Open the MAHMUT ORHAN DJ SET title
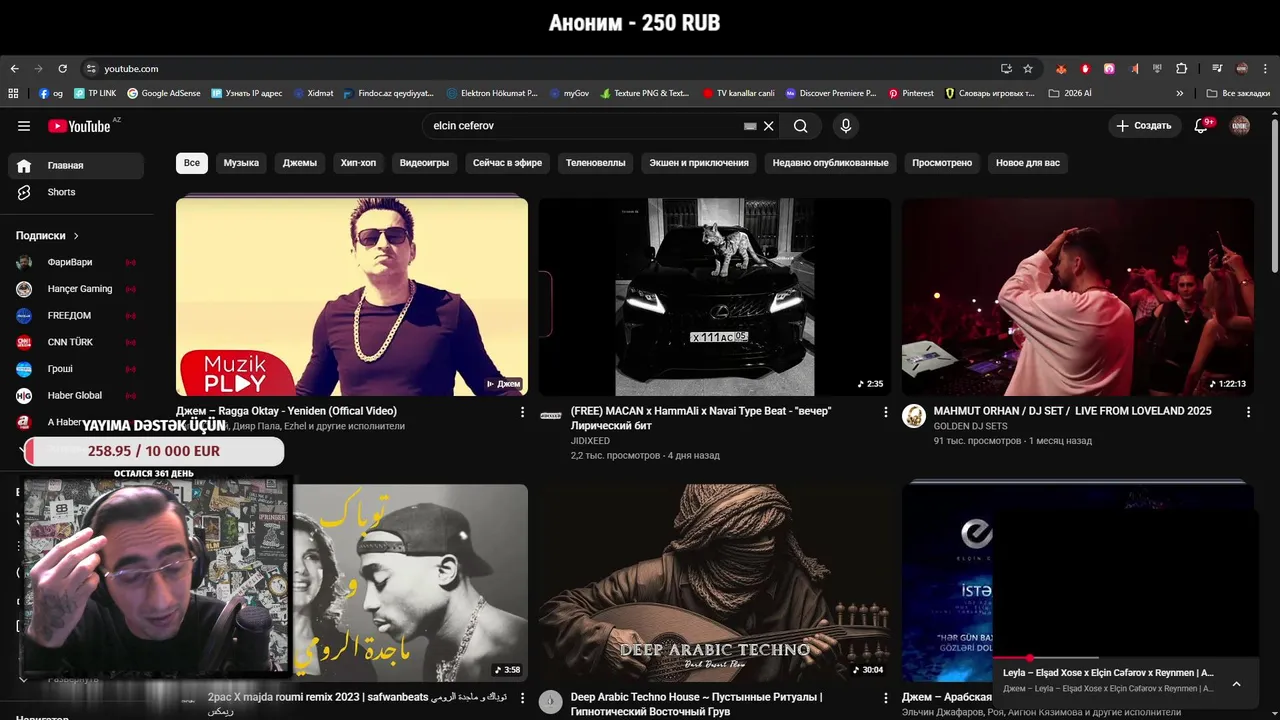Screen dimensions: 1280x720 tap(1072, 411)
